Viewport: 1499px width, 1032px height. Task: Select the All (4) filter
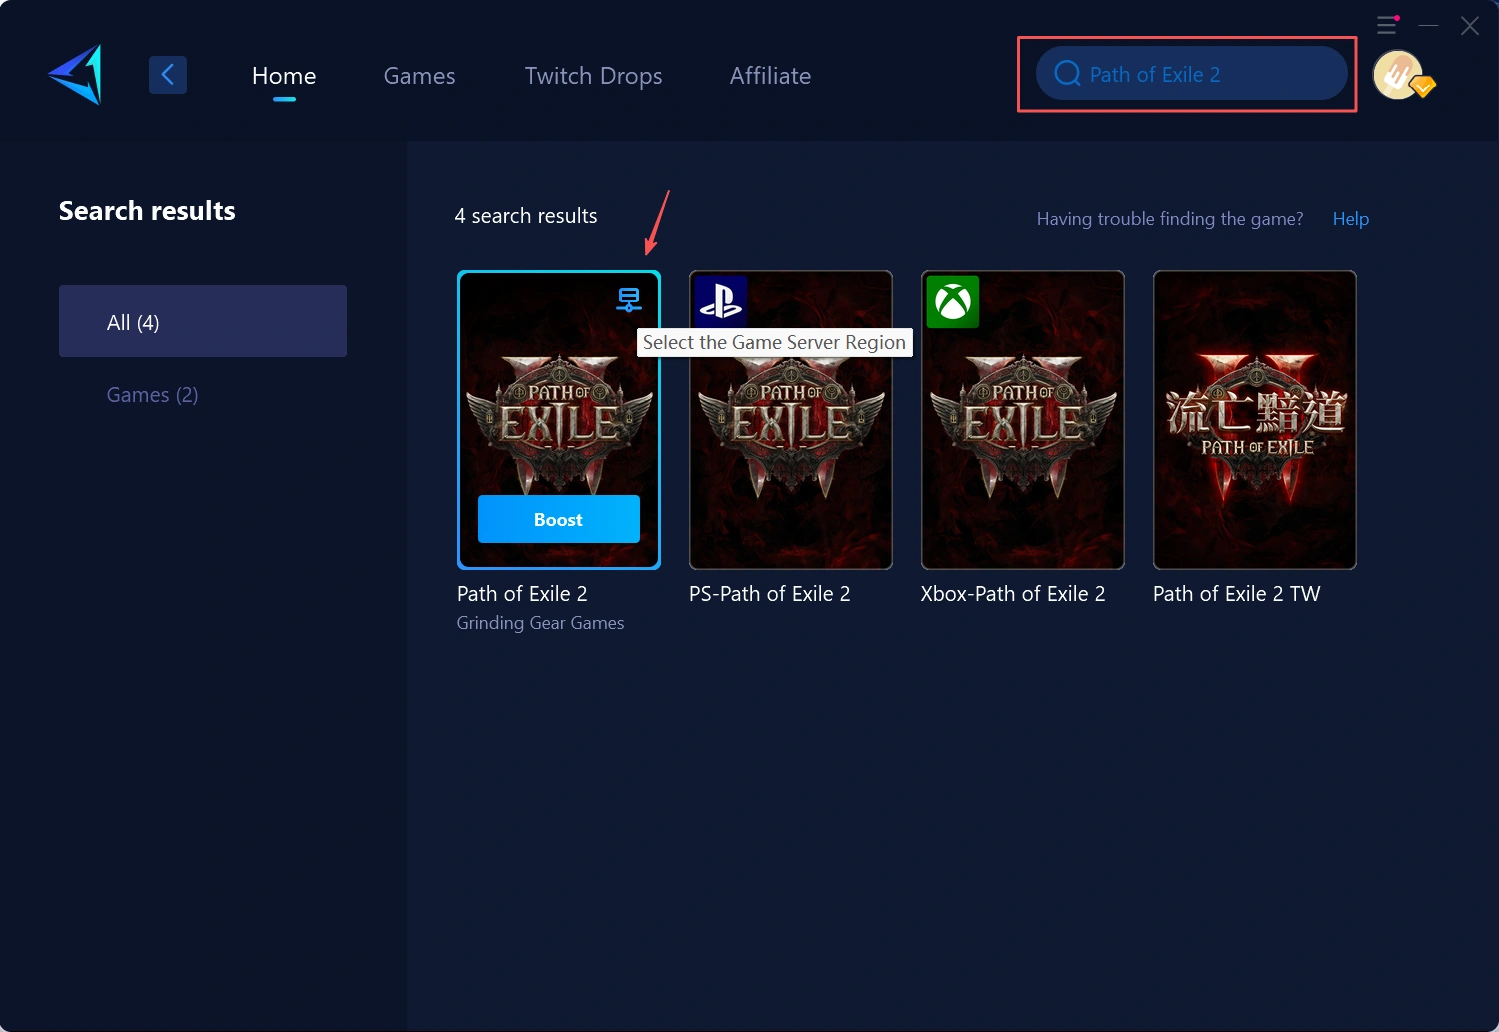coord(203,321)
